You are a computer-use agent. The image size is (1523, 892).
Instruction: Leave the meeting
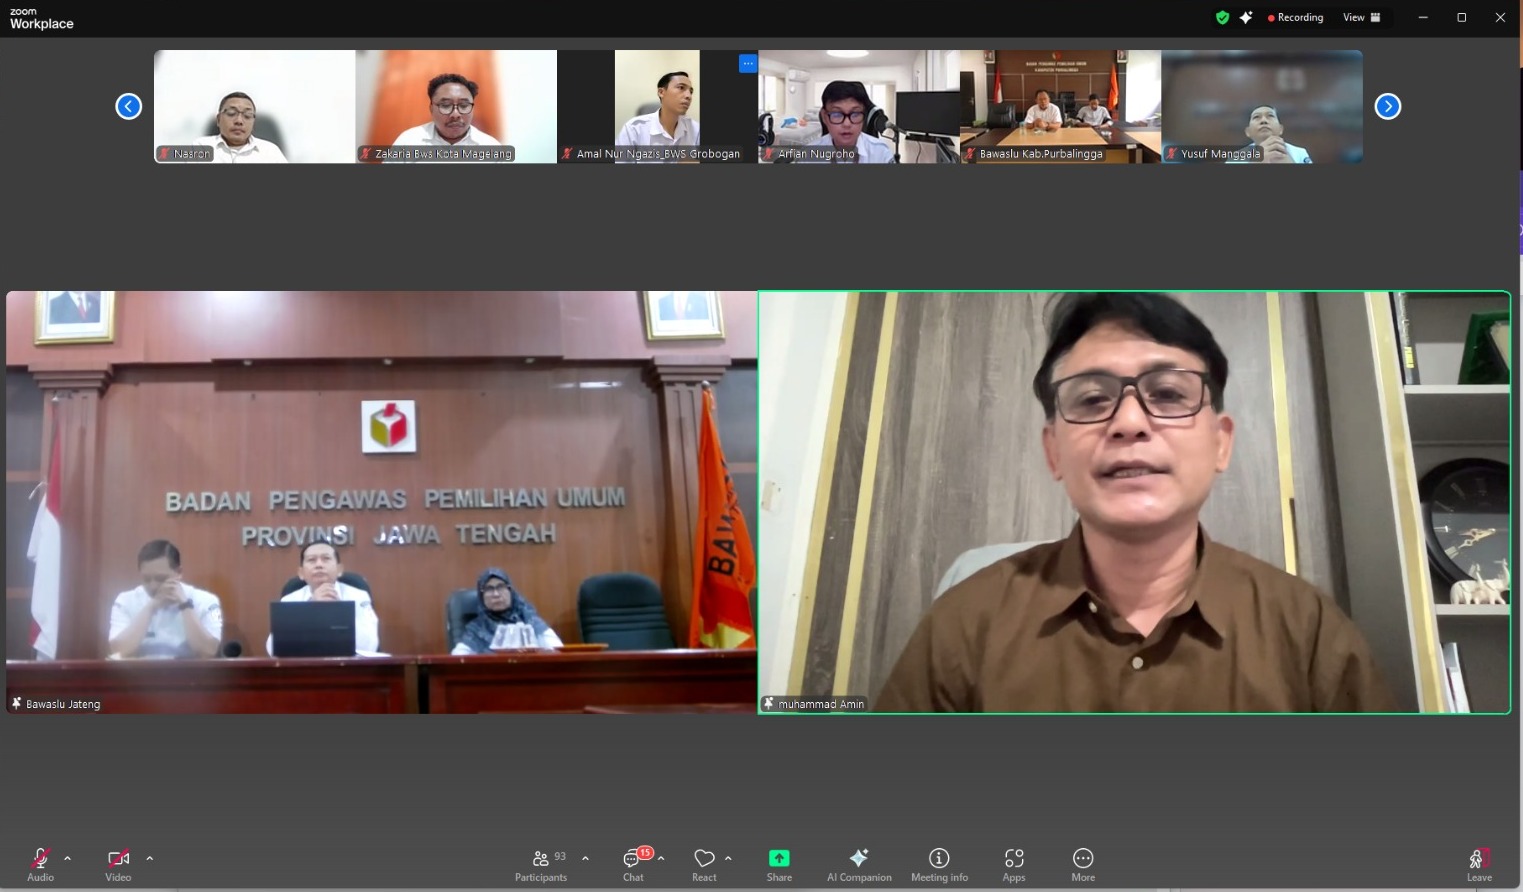pos(1478,864)
